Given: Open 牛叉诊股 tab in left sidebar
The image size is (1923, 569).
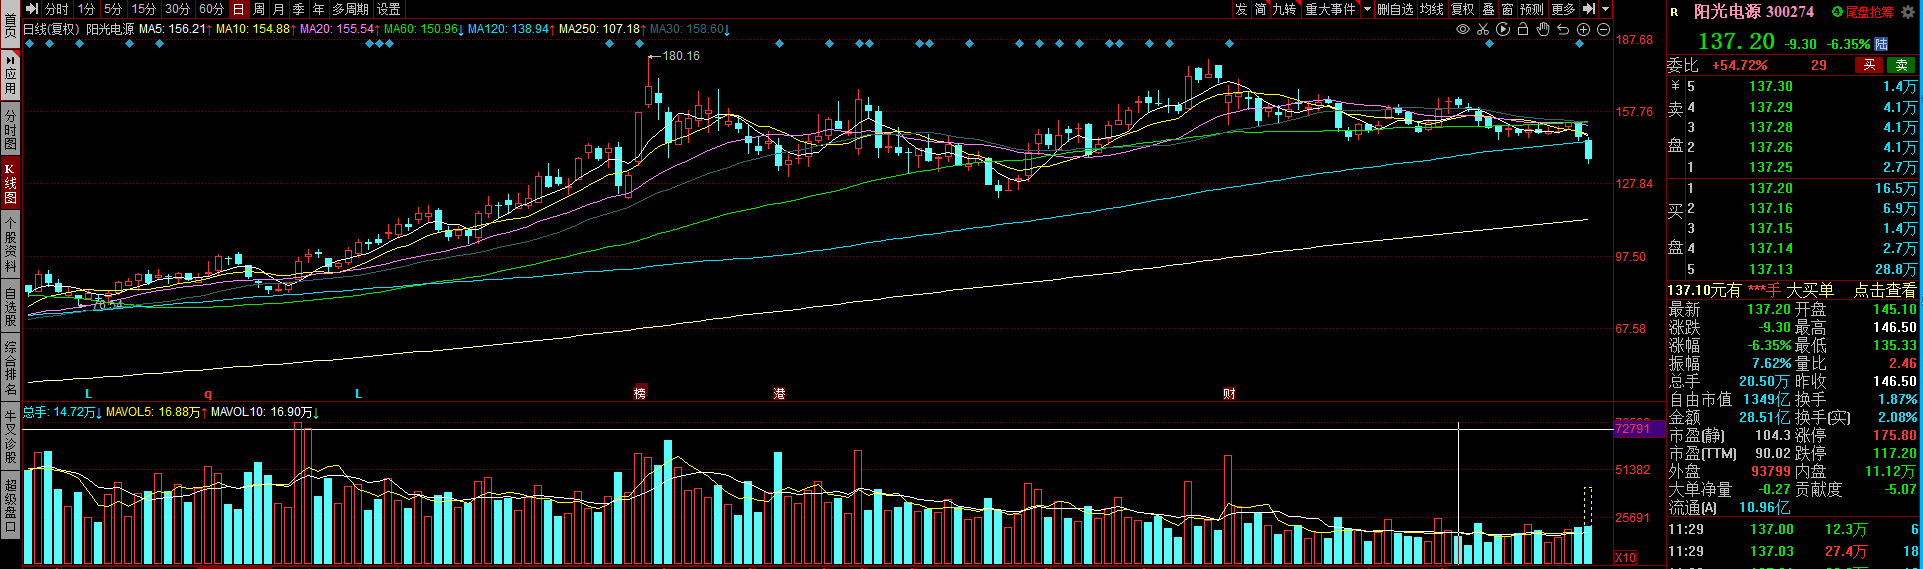Looking at the screenshot, I should (x=10, y=437).
